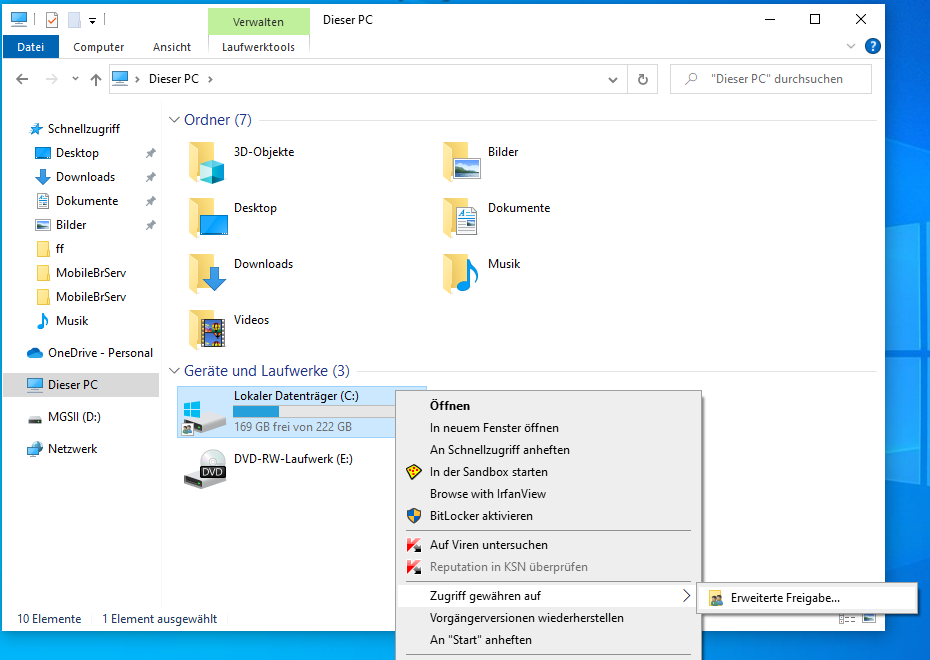Open the Musik folder icon in Ordner
Viewport: 930px width, 660px height.
click(462, 273)
